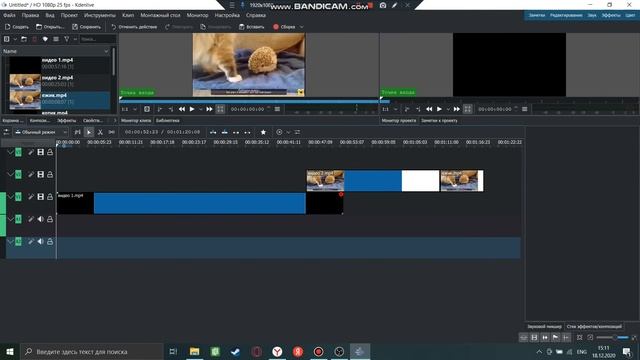This screenshot has height=360, width=640.
Task: Fast forward in the clip monitor
Action: click(209, 109)
